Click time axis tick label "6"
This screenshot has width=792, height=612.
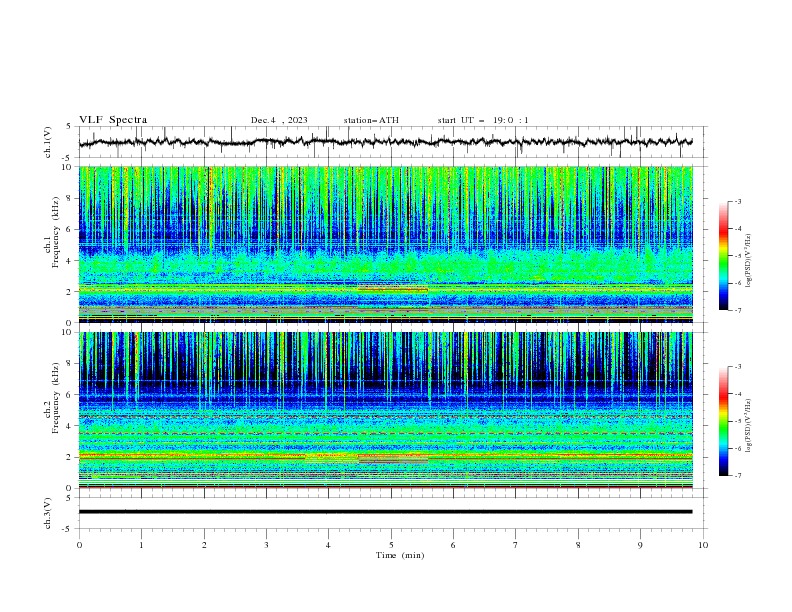[x=453, y=545]
